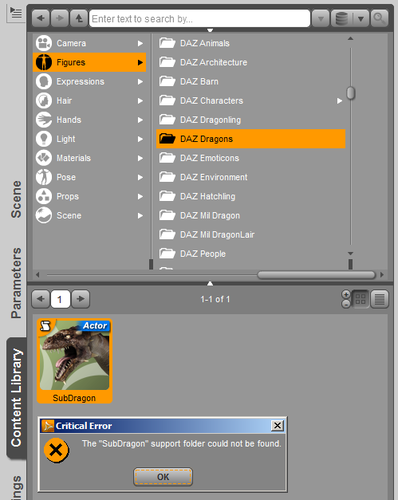Expand the Hair category arrow
398x500 pixels.
[140, 101]
